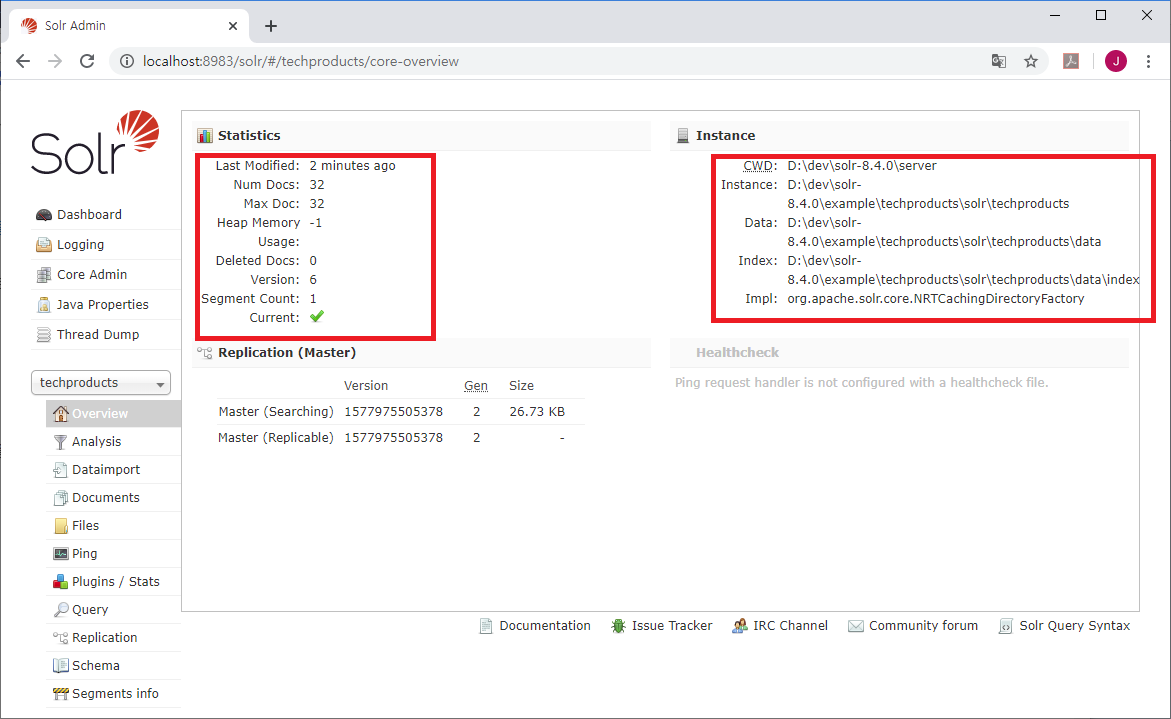The height and width of the screenshot is (719, 1171).
Task: Click the Ping monitor icon
Action: tap(60, 553)
